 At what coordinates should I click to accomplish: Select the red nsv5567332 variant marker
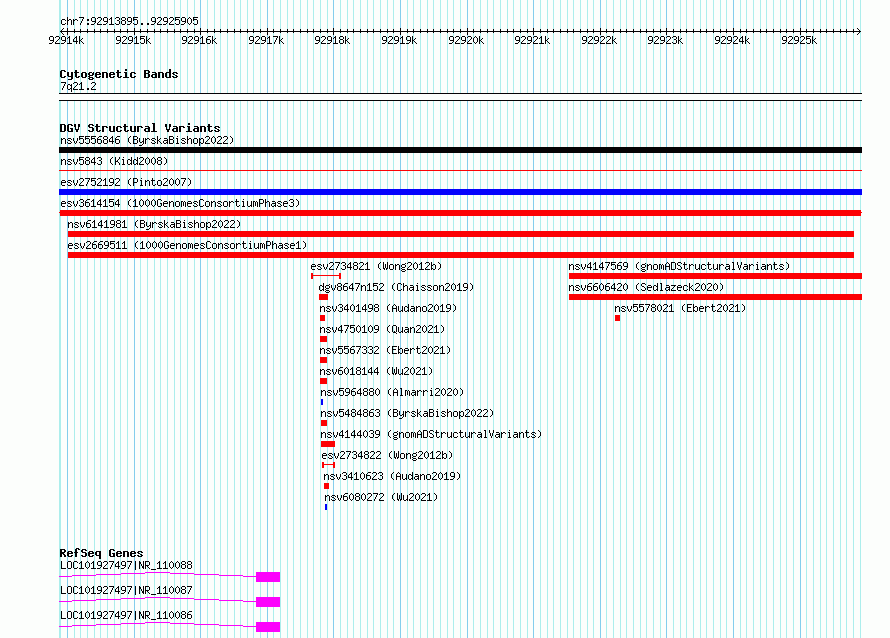(x=324, y=360)
